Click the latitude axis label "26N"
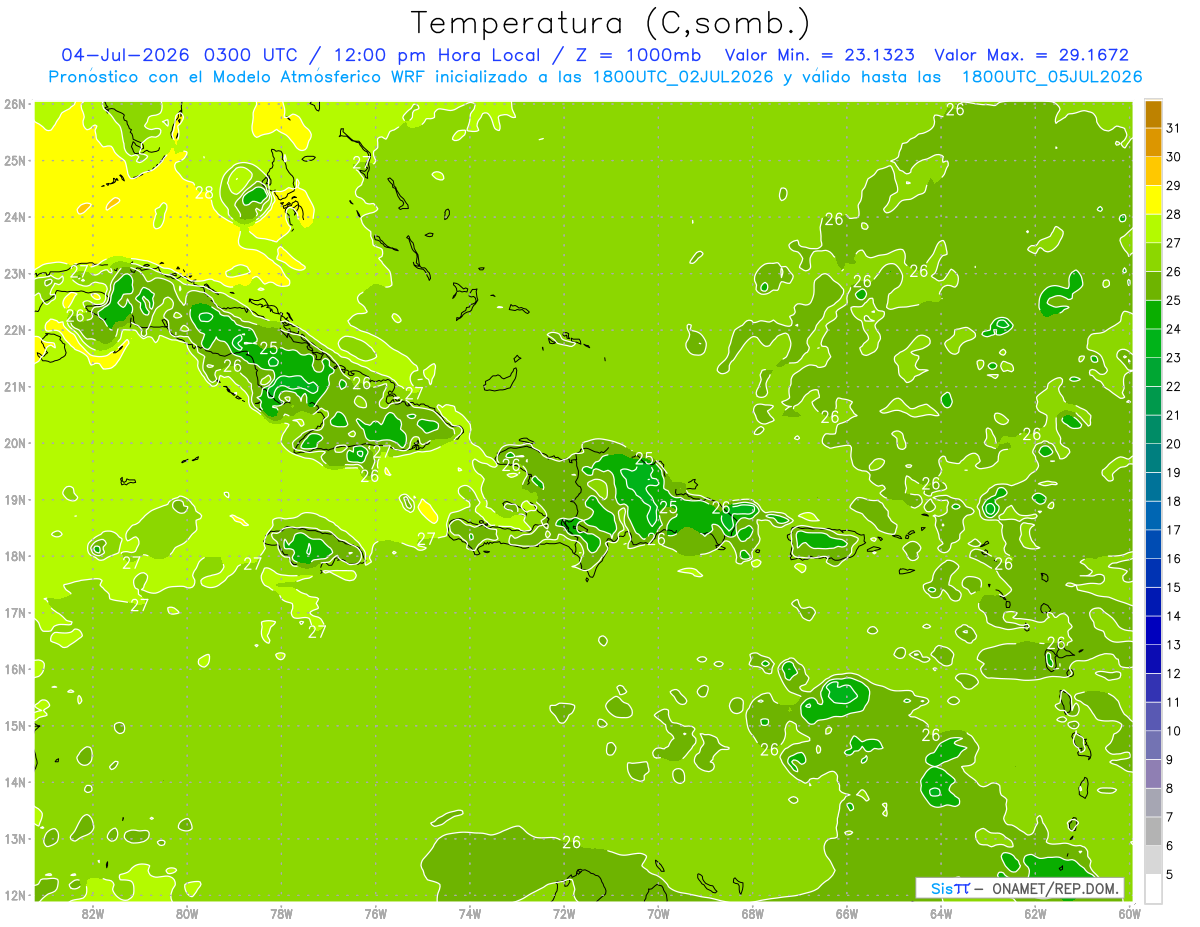This screenshot has width=1200, height=927. tap(14, 104)
